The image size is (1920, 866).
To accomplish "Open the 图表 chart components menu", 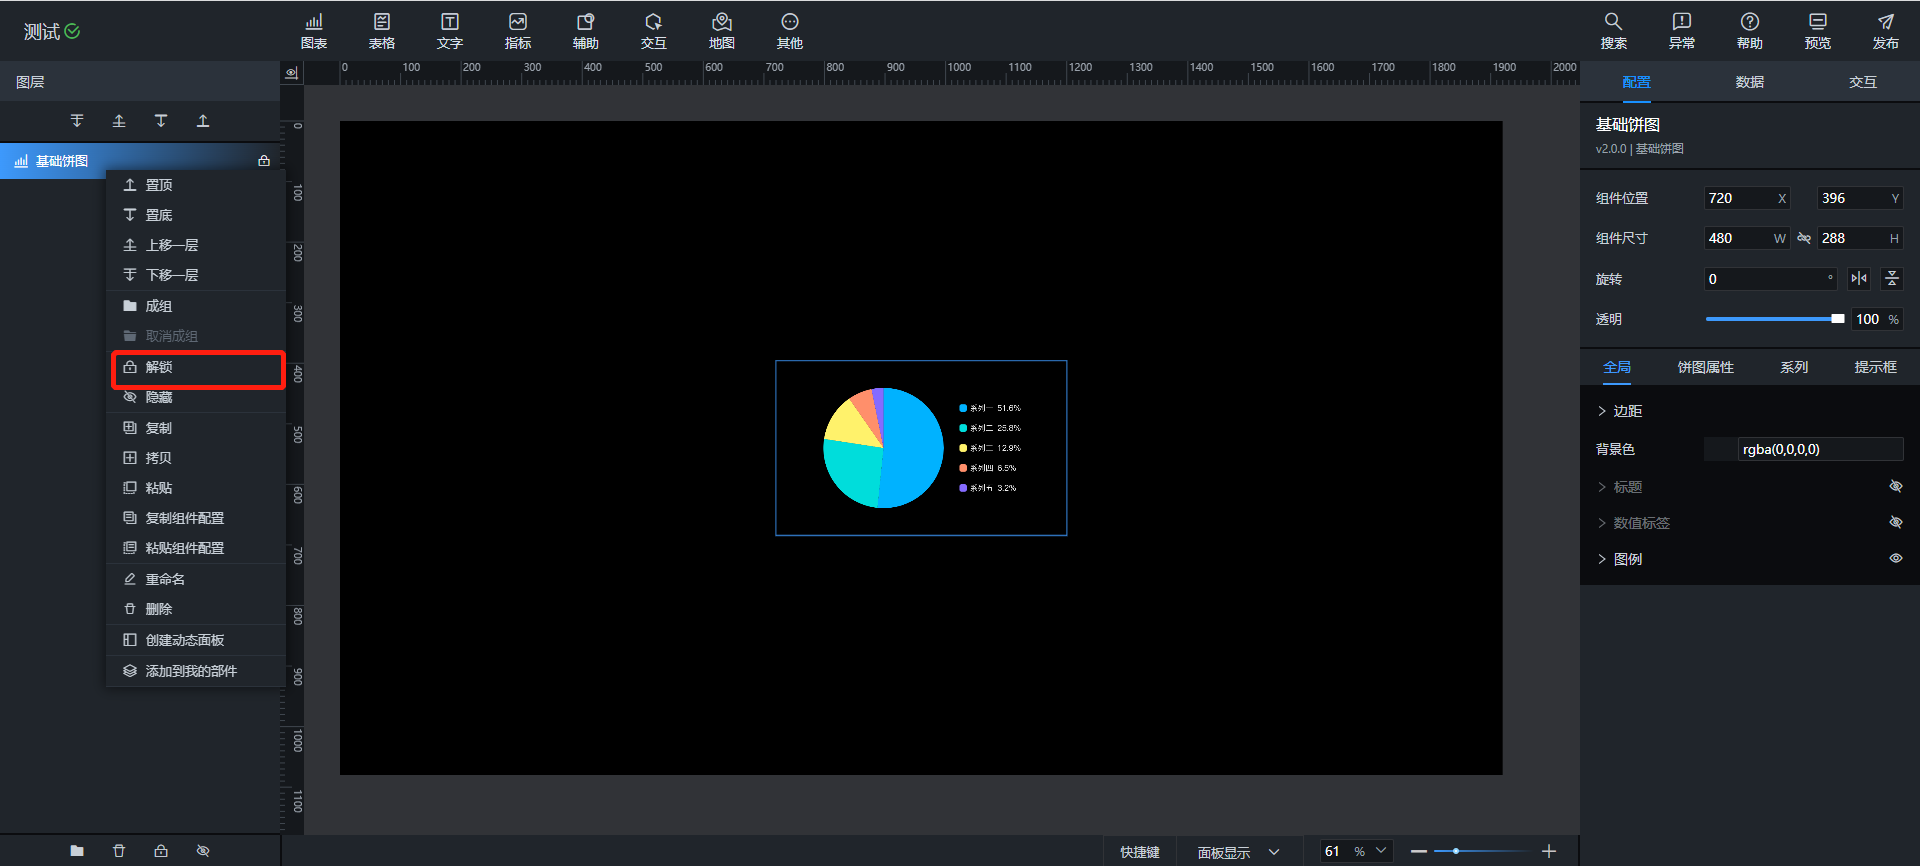I will pos(314,31).
